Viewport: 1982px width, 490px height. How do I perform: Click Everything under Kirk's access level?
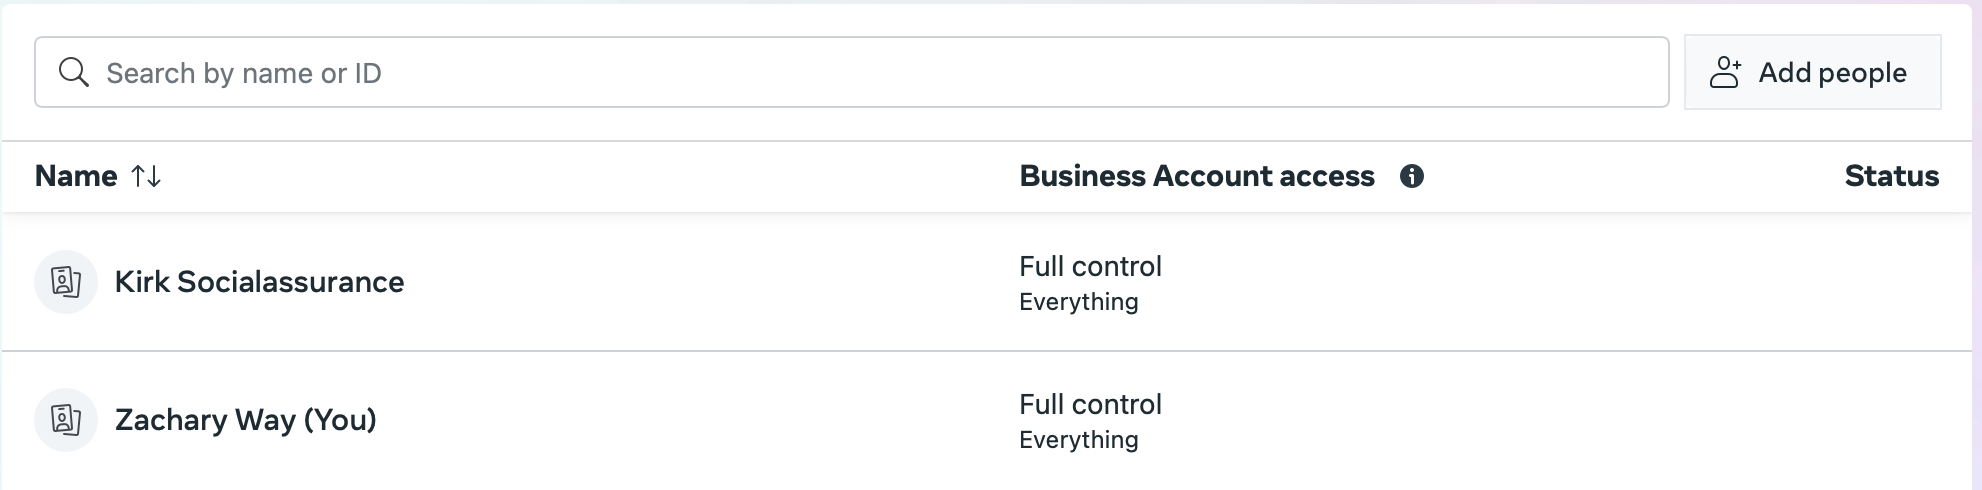pyautogui.click(x=1078, y=302)
